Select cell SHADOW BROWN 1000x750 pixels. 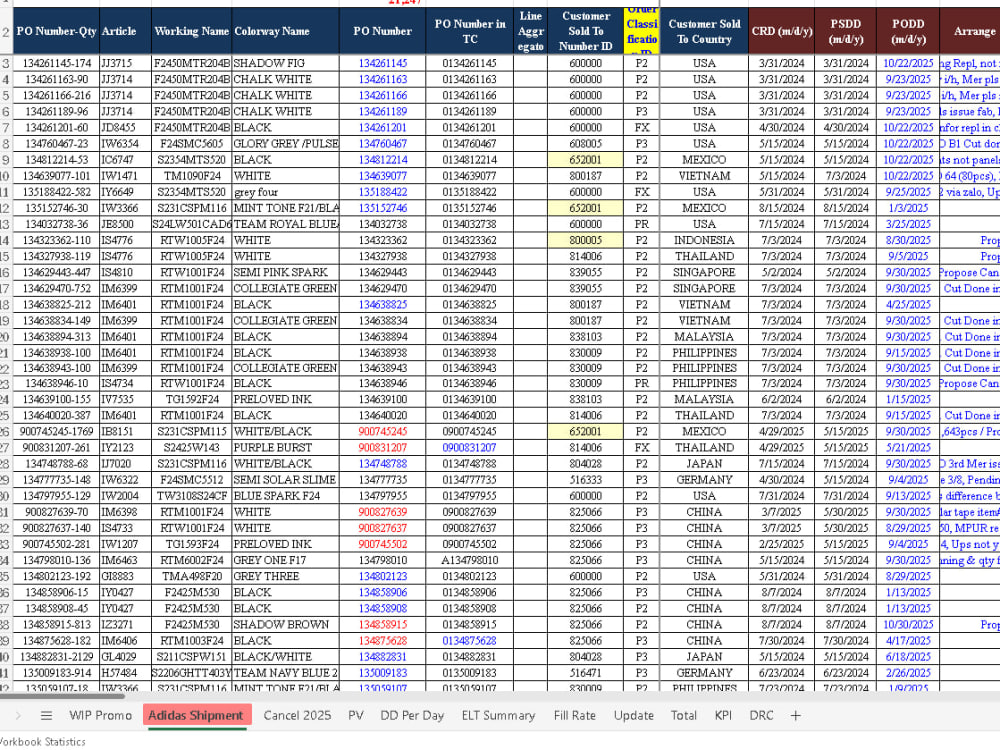[x=286, y=624]
